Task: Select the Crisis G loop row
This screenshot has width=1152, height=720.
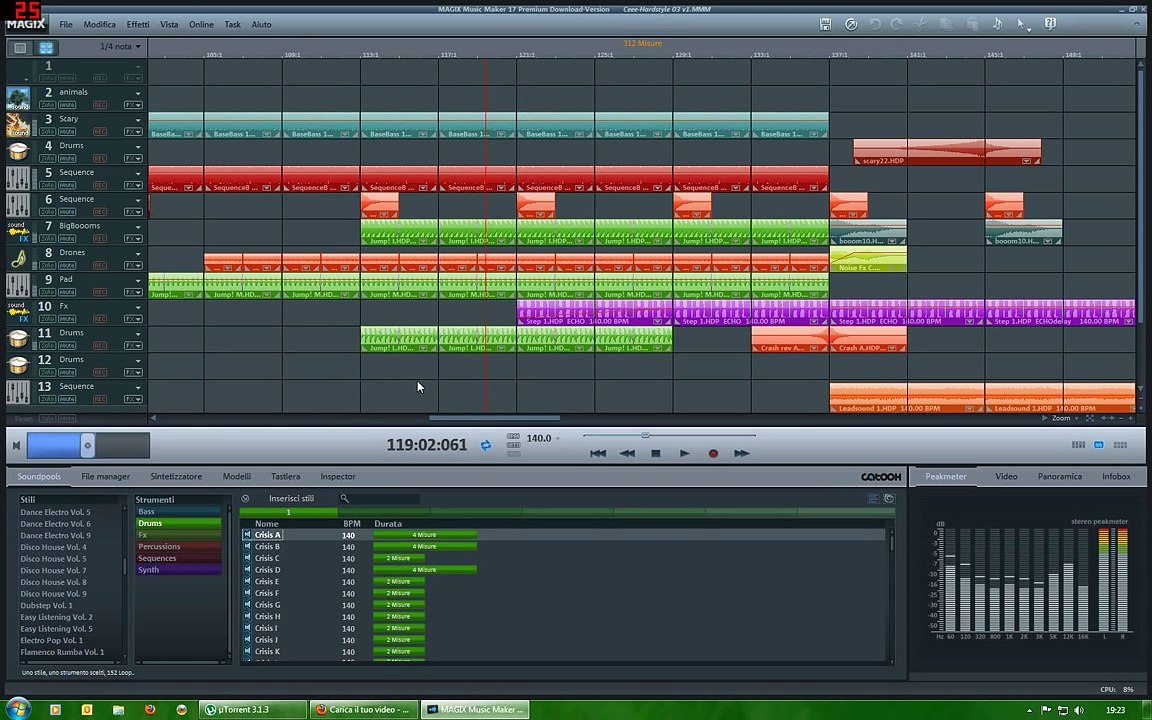Action: pos(563,605)
